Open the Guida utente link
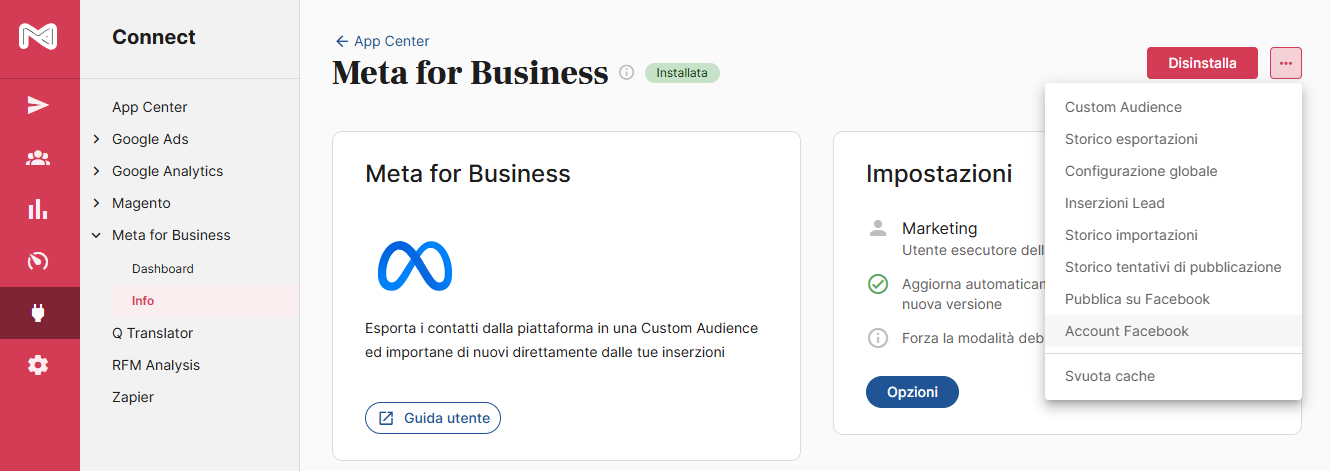Screen dimensions: 1331x471 (433, 418)
